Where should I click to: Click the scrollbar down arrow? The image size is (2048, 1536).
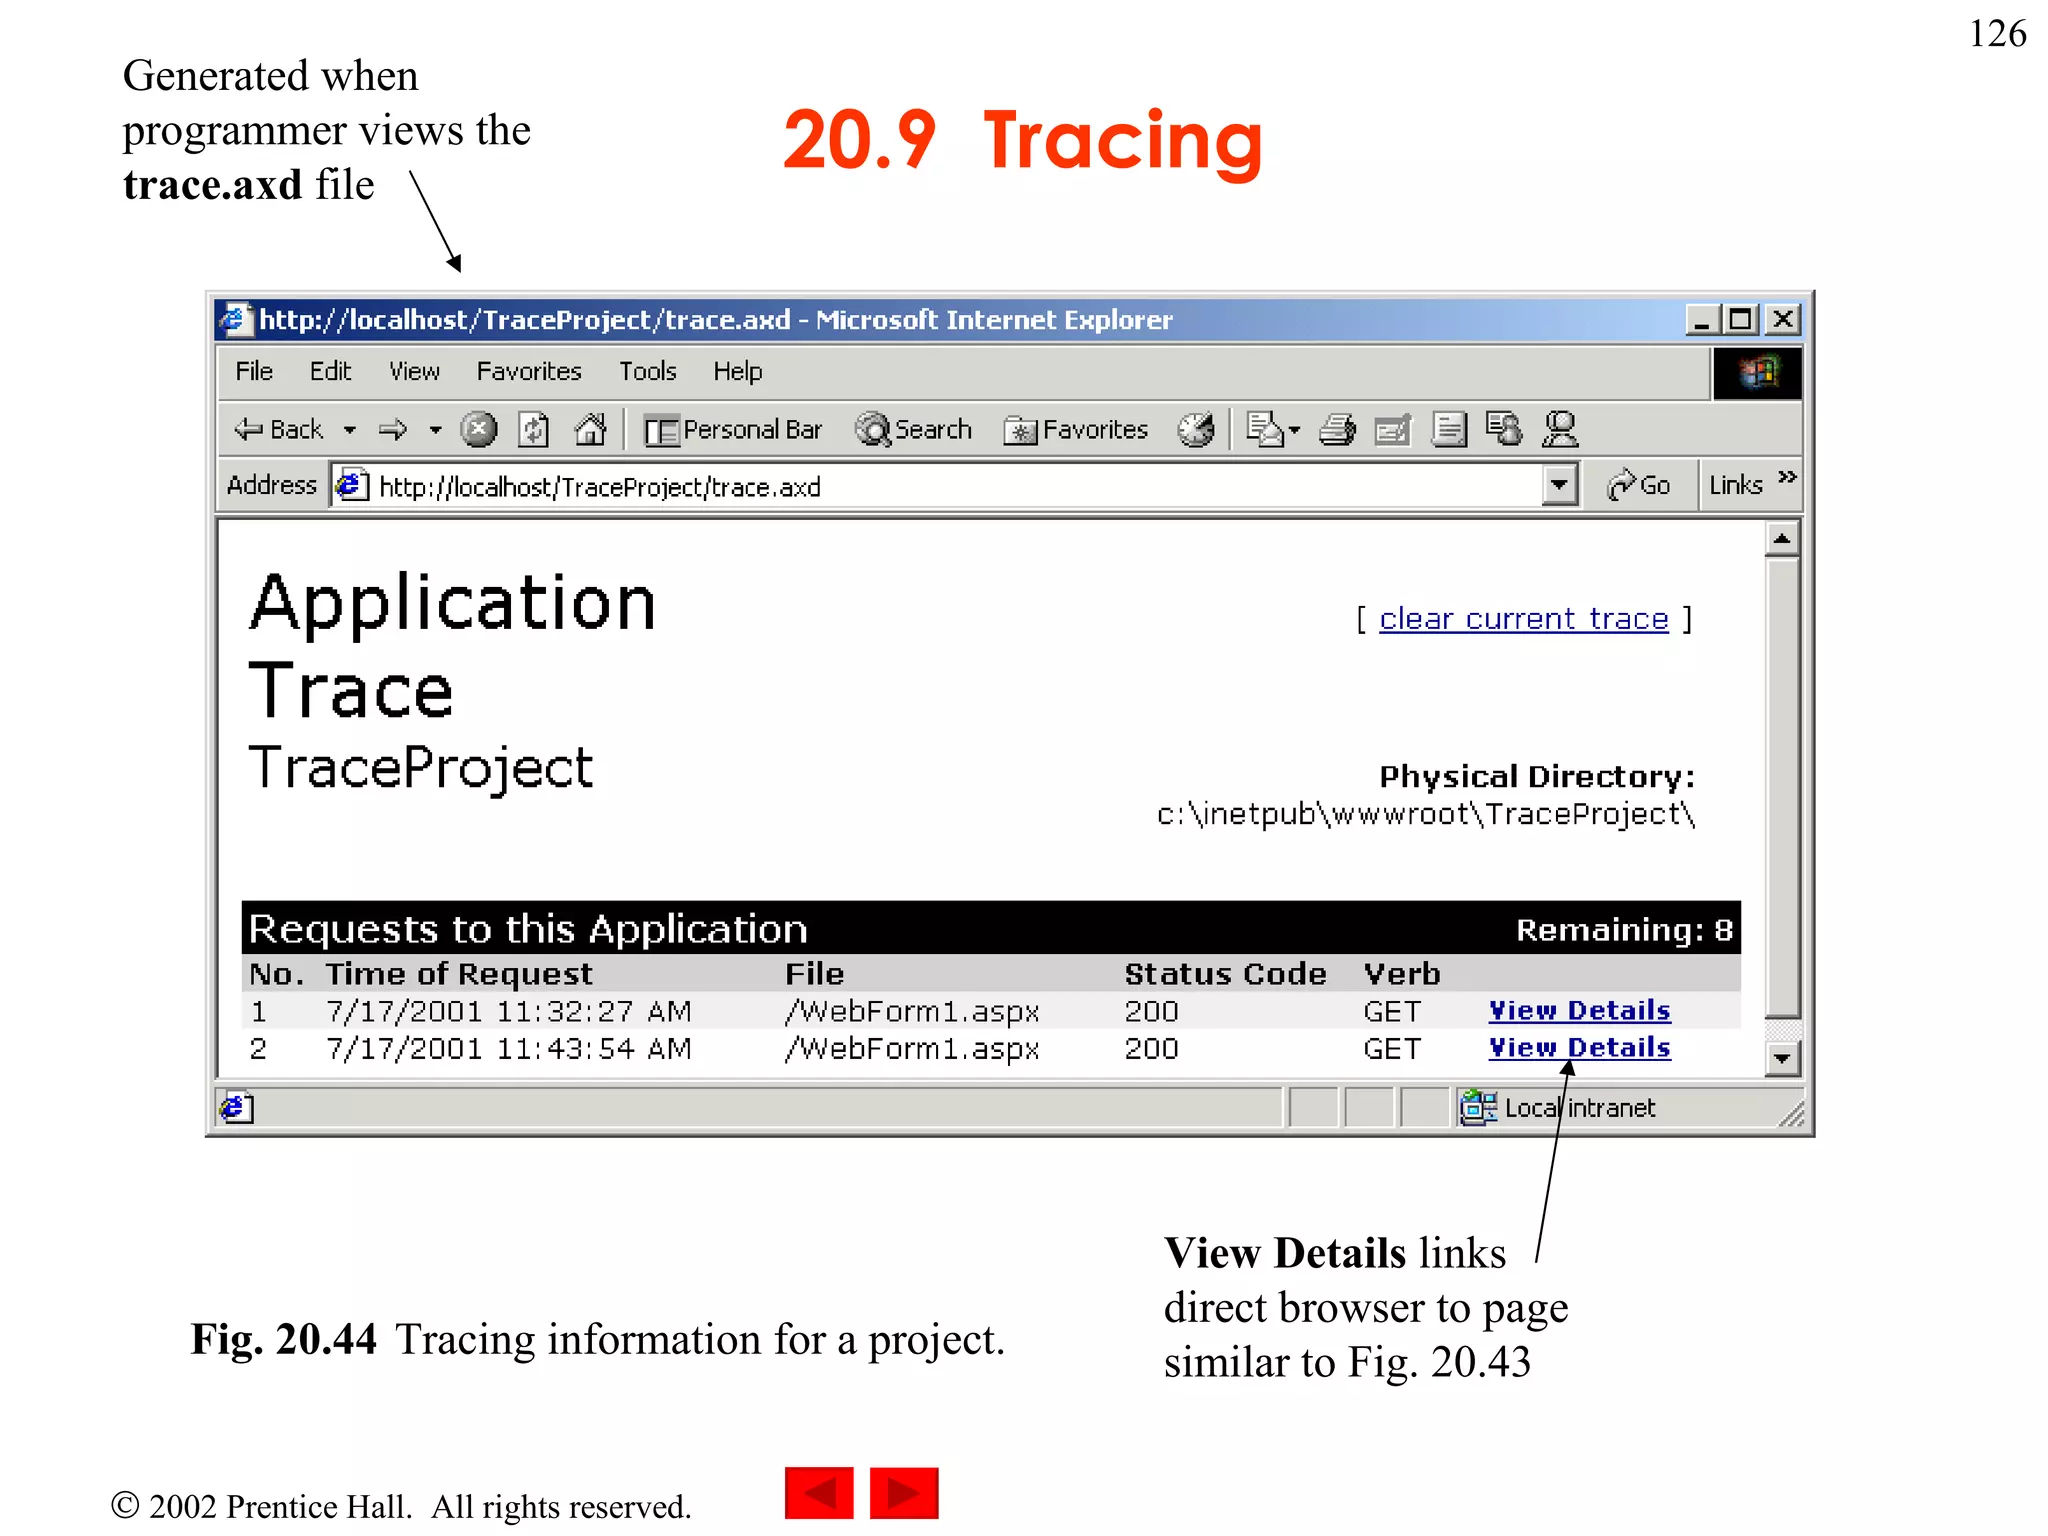tap(1782, 1058)
